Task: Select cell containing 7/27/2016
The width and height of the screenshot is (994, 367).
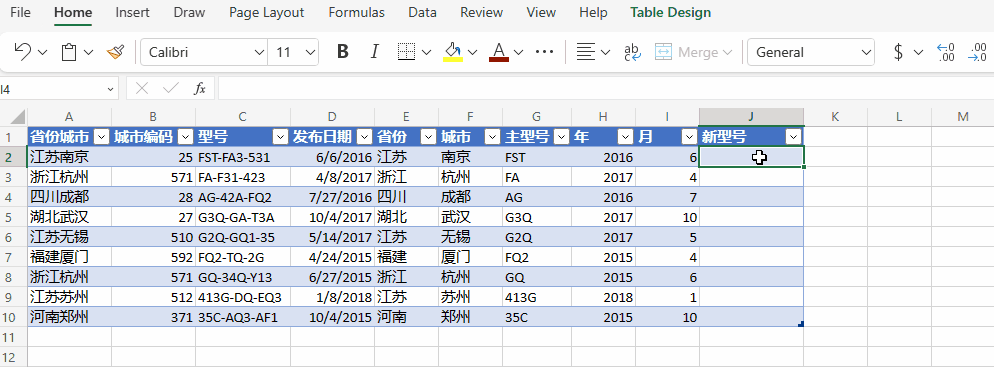Action: pos(332,197)
